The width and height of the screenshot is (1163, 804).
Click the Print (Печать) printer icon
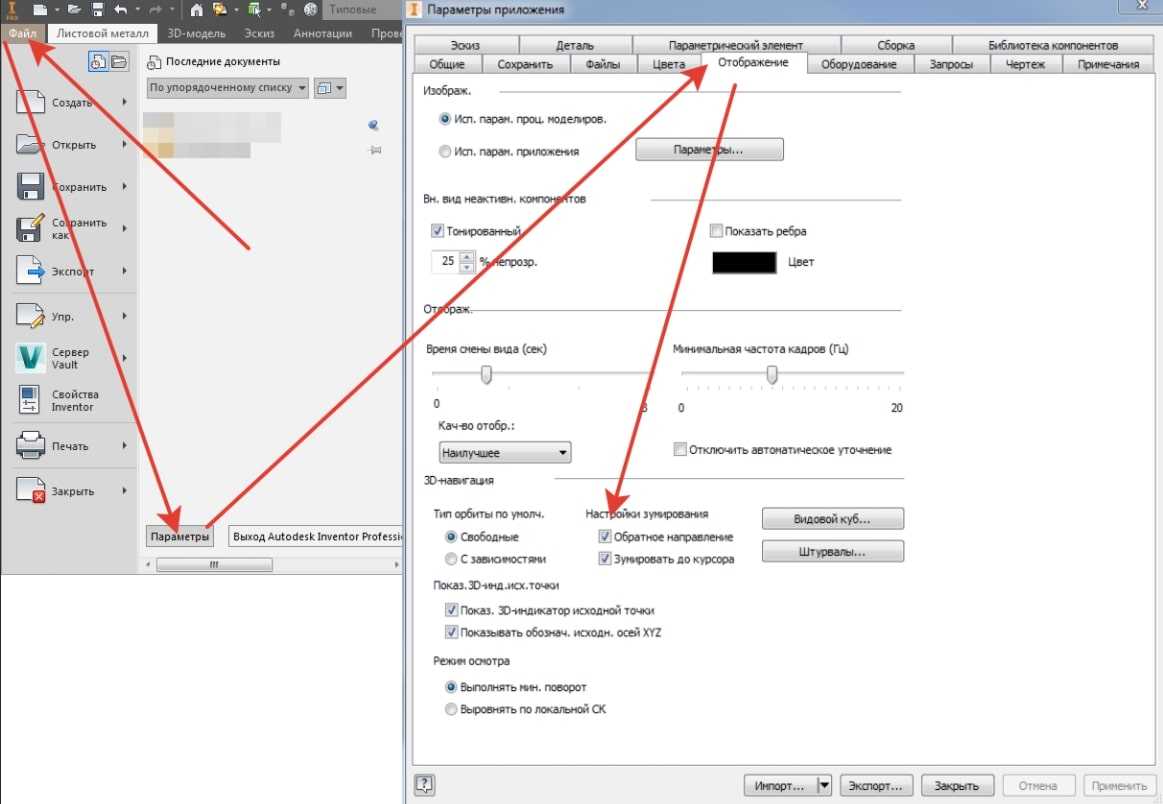31,446
